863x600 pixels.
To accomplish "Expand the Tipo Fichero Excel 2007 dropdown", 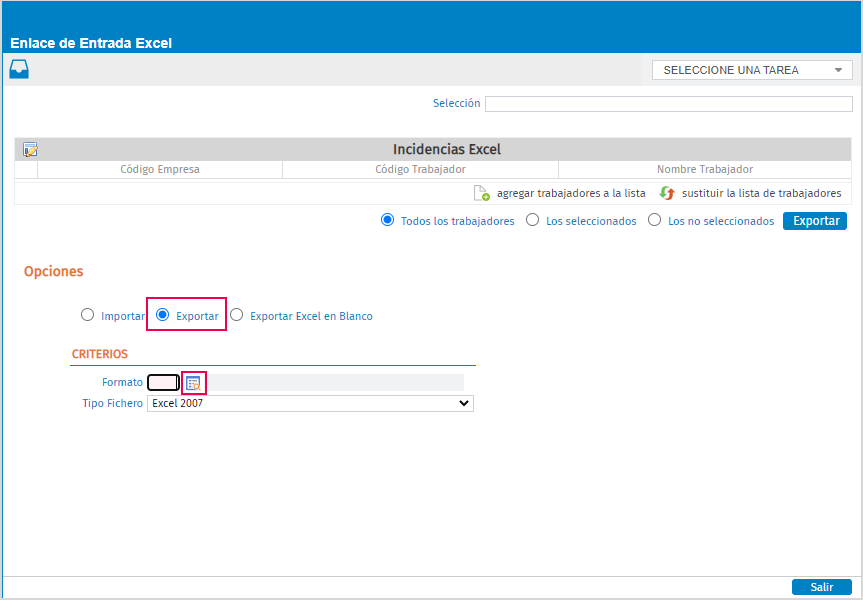I will pos(310,403).
